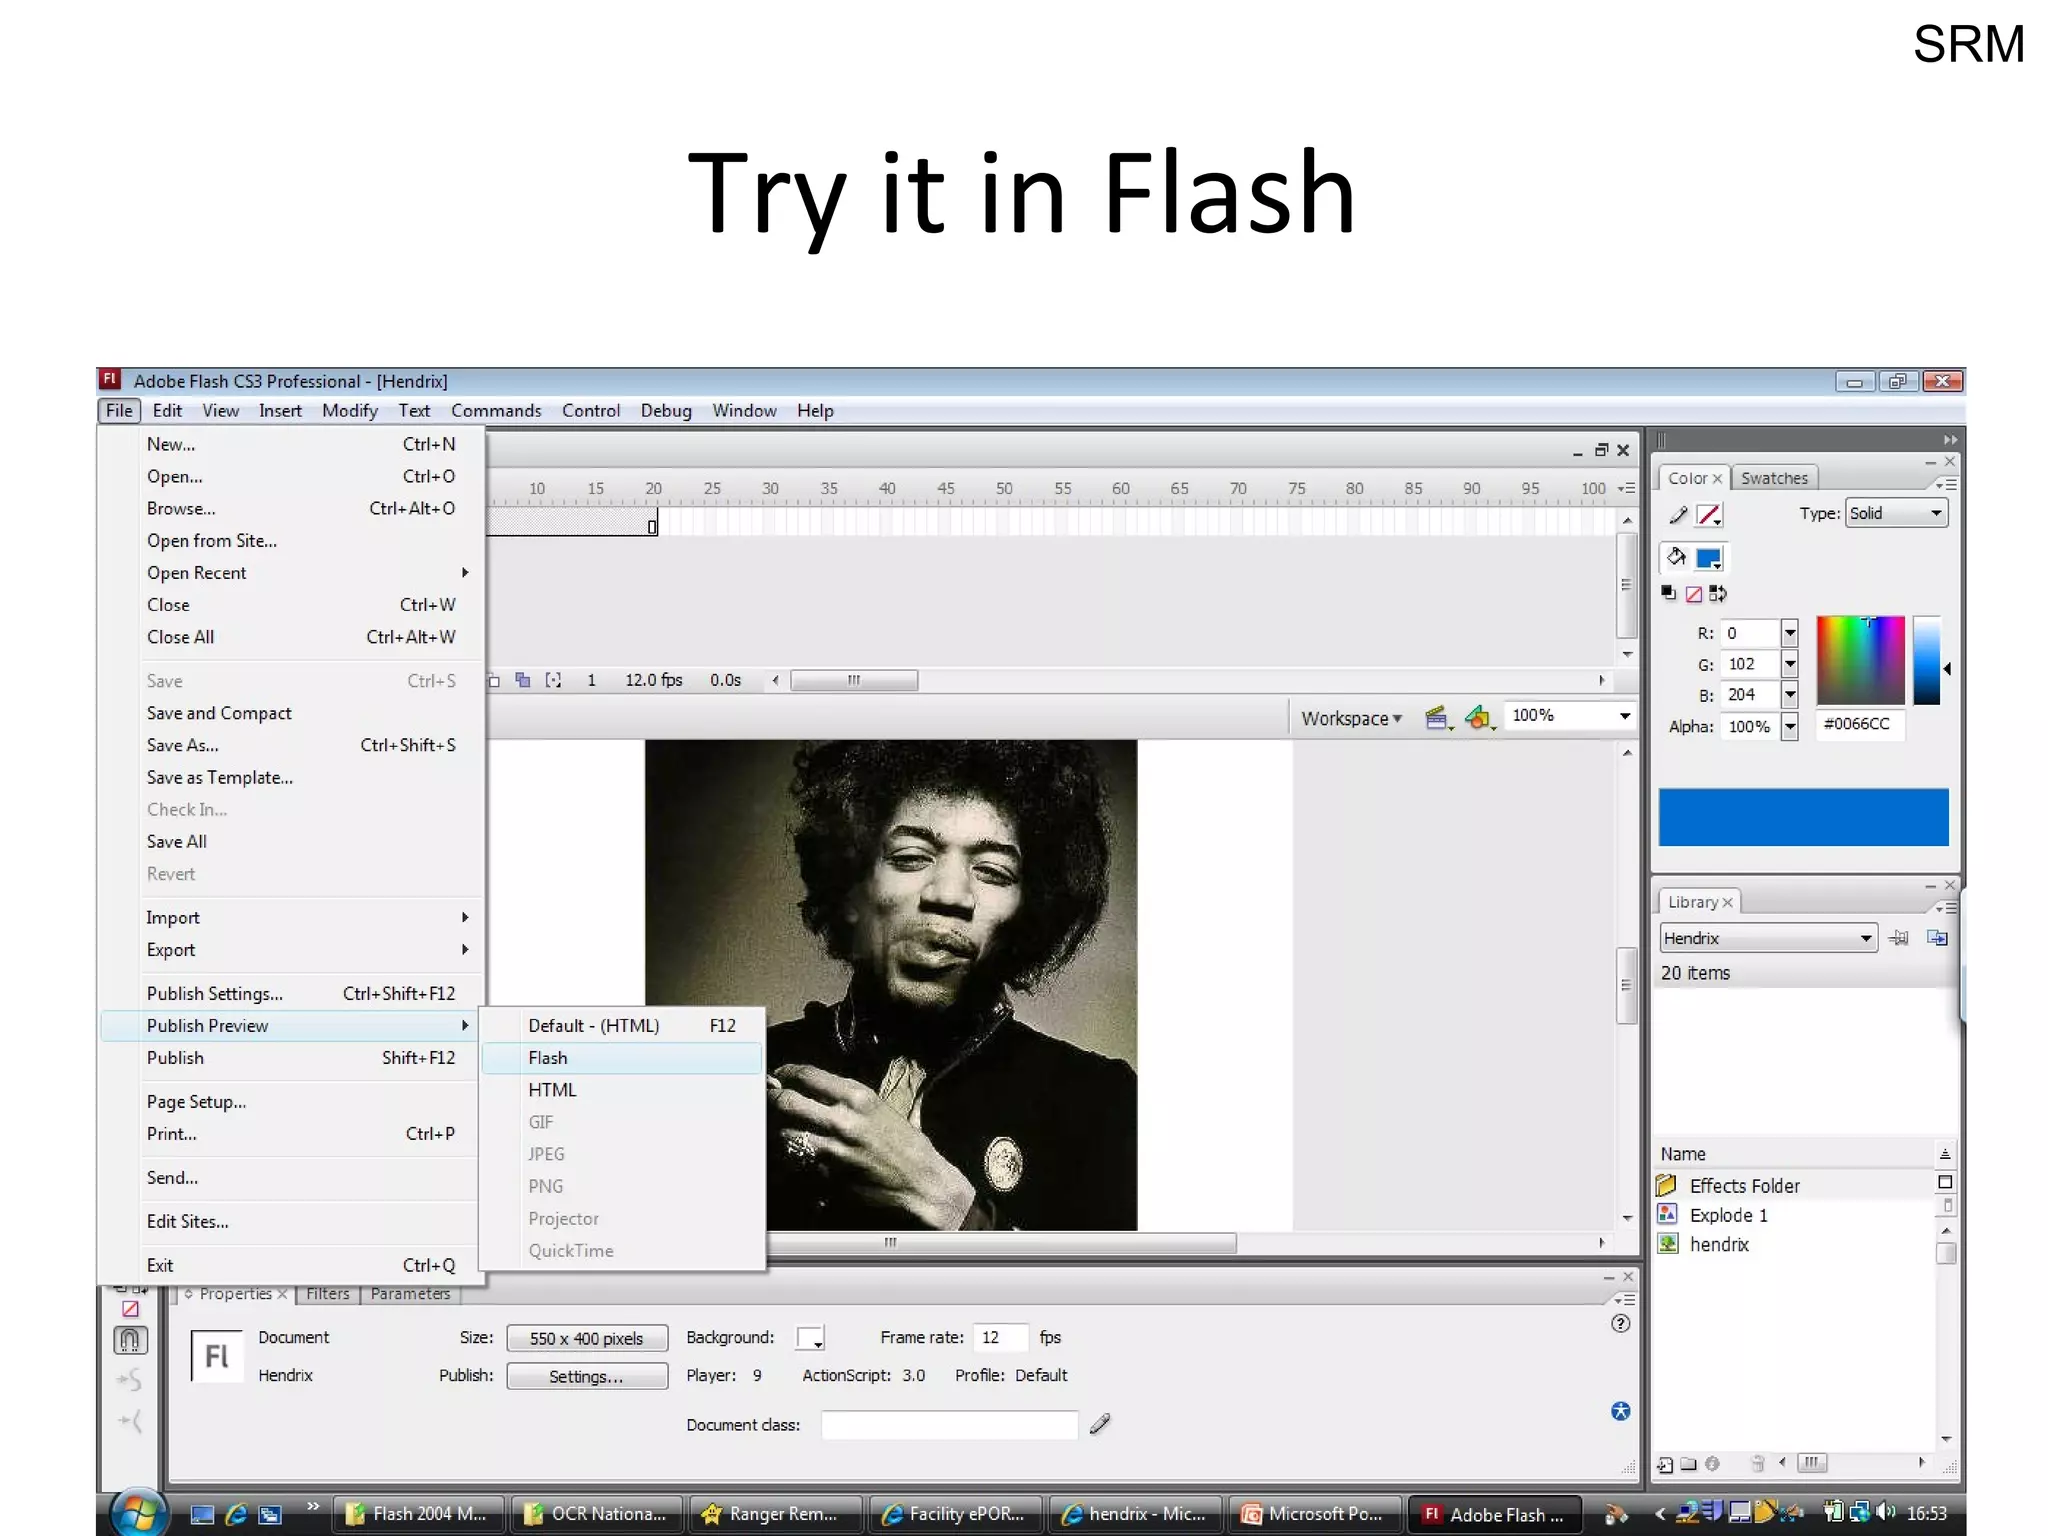
Task: Click the color spectrum picker field
Action: click(x=1860, y=660)
